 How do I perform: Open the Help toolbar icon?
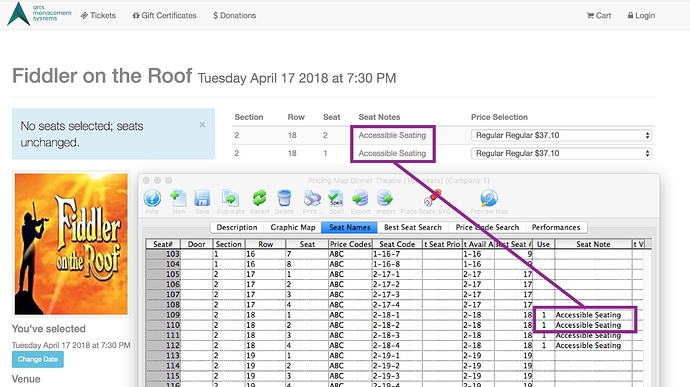click(x=152, y=199)
